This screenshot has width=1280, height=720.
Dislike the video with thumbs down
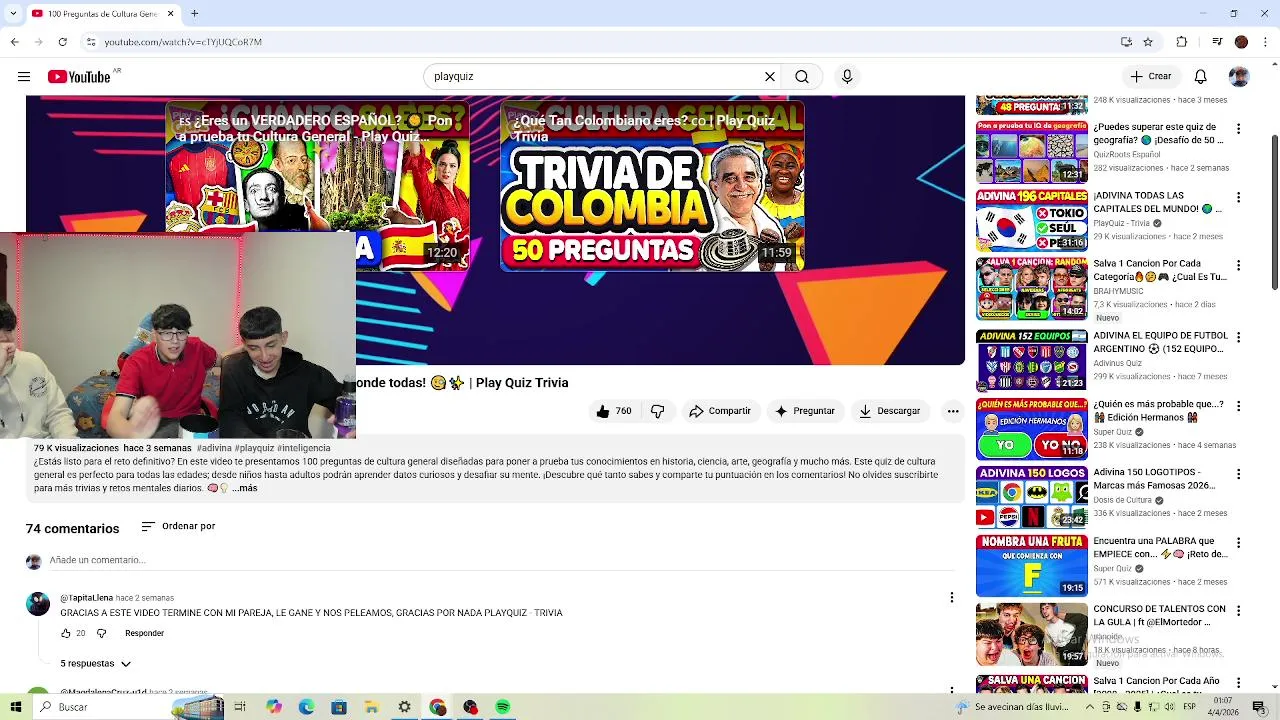tap(657, 411)
